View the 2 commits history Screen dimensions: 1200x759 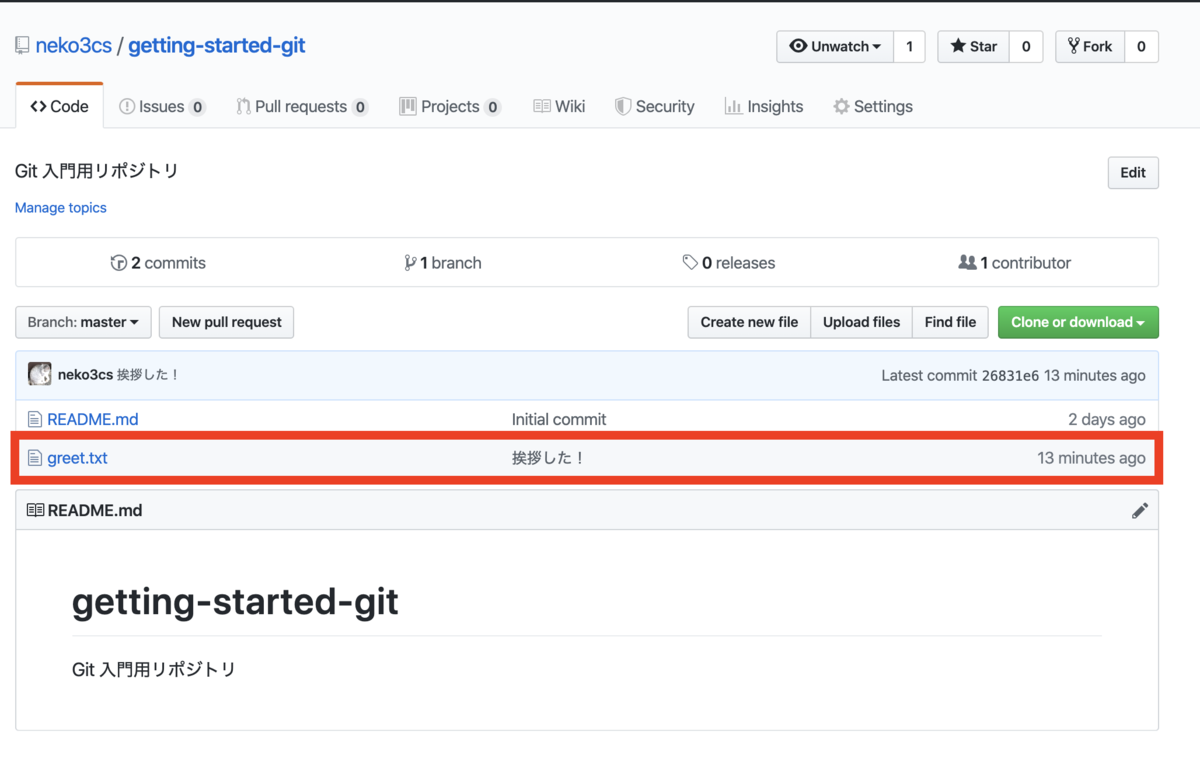pyautogui.click(x=158, y=263)
